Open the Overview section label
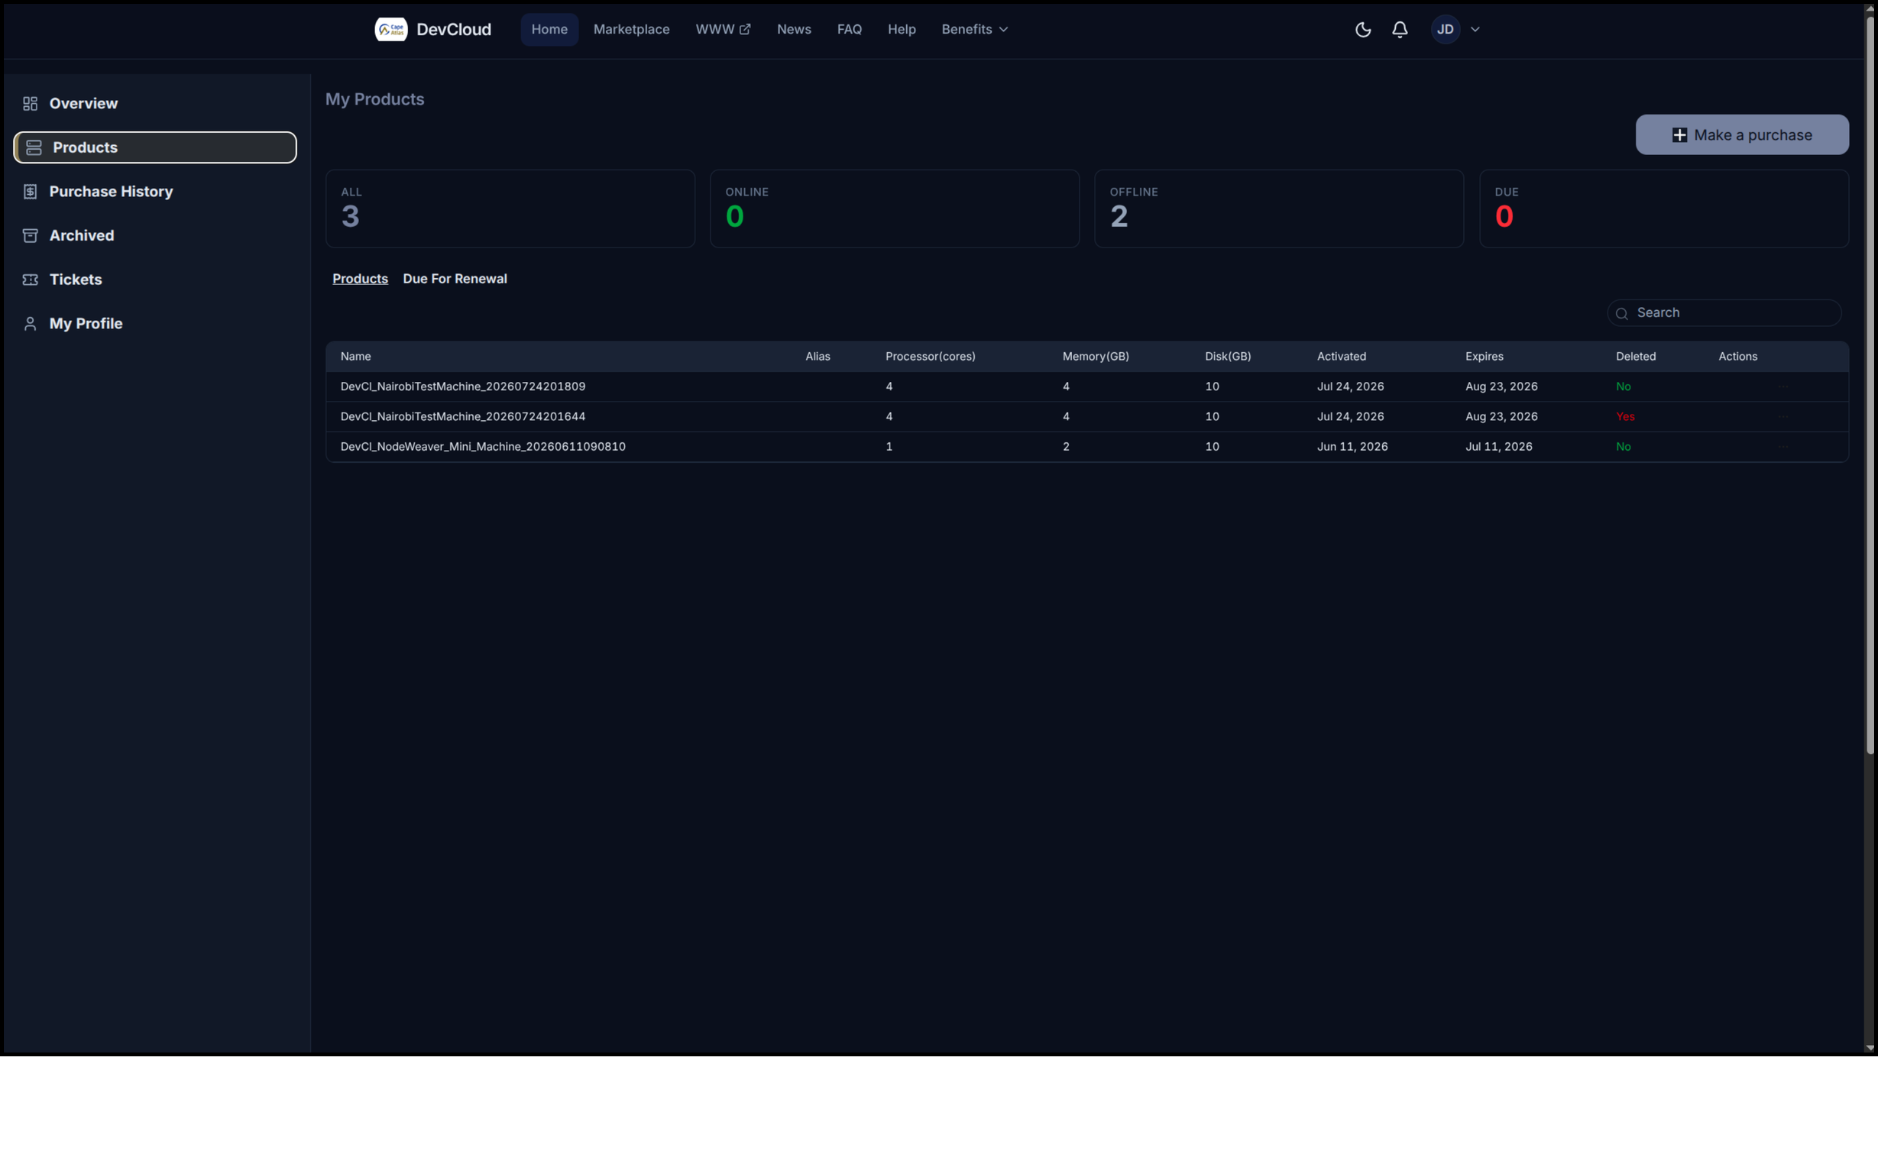The width and height of the screenshot is (1878, 1168). click(83, 104)
